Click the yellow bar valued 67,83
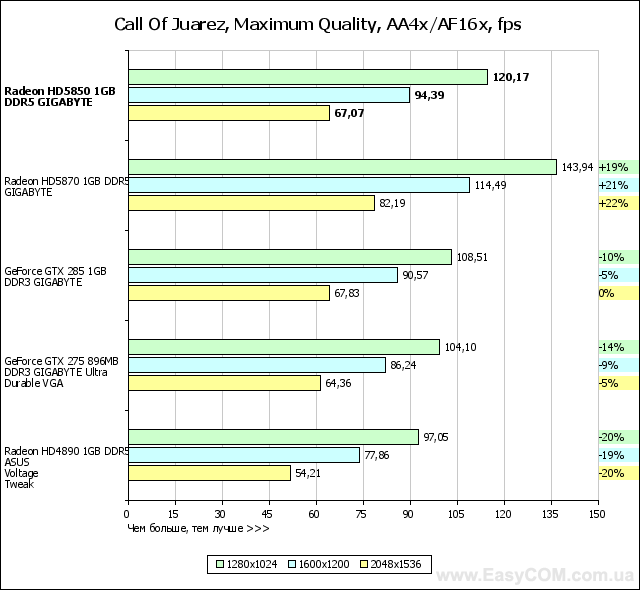The image size is (640, 590). coord(229,293)
